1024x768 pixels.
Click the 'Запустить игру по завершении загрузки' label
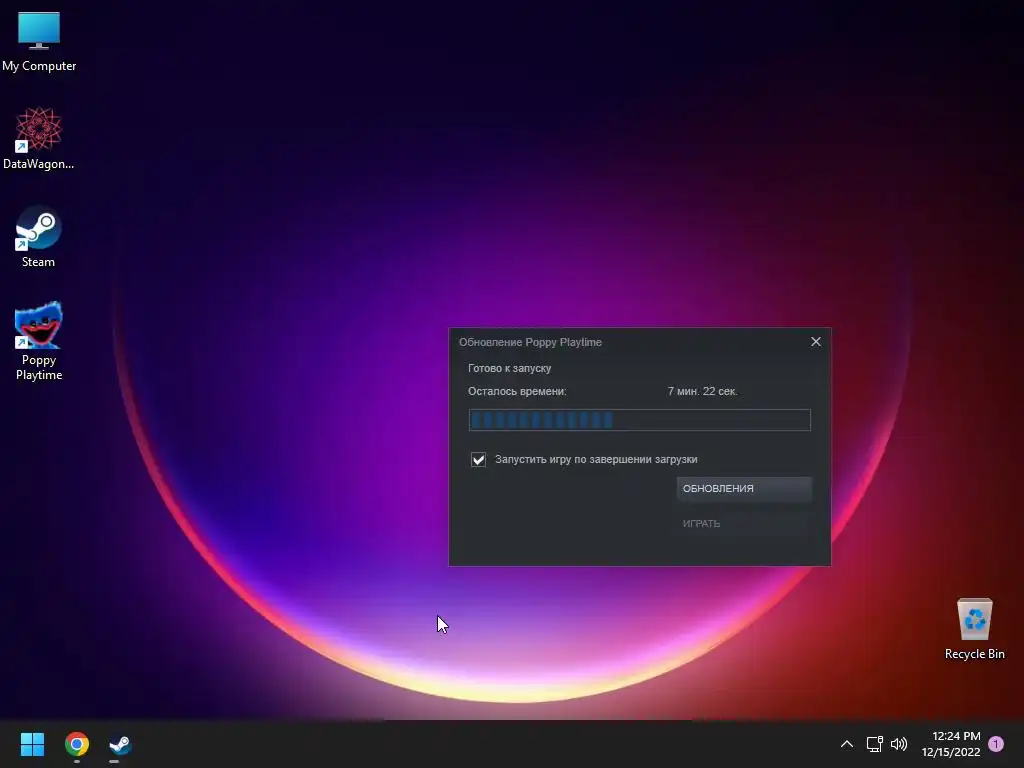596,459
